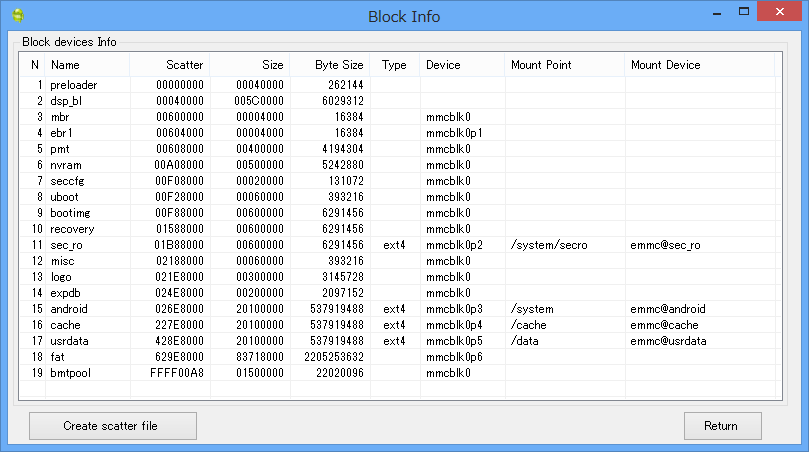
Task: Select the usrdata name cell
Action: pos(70,341)
